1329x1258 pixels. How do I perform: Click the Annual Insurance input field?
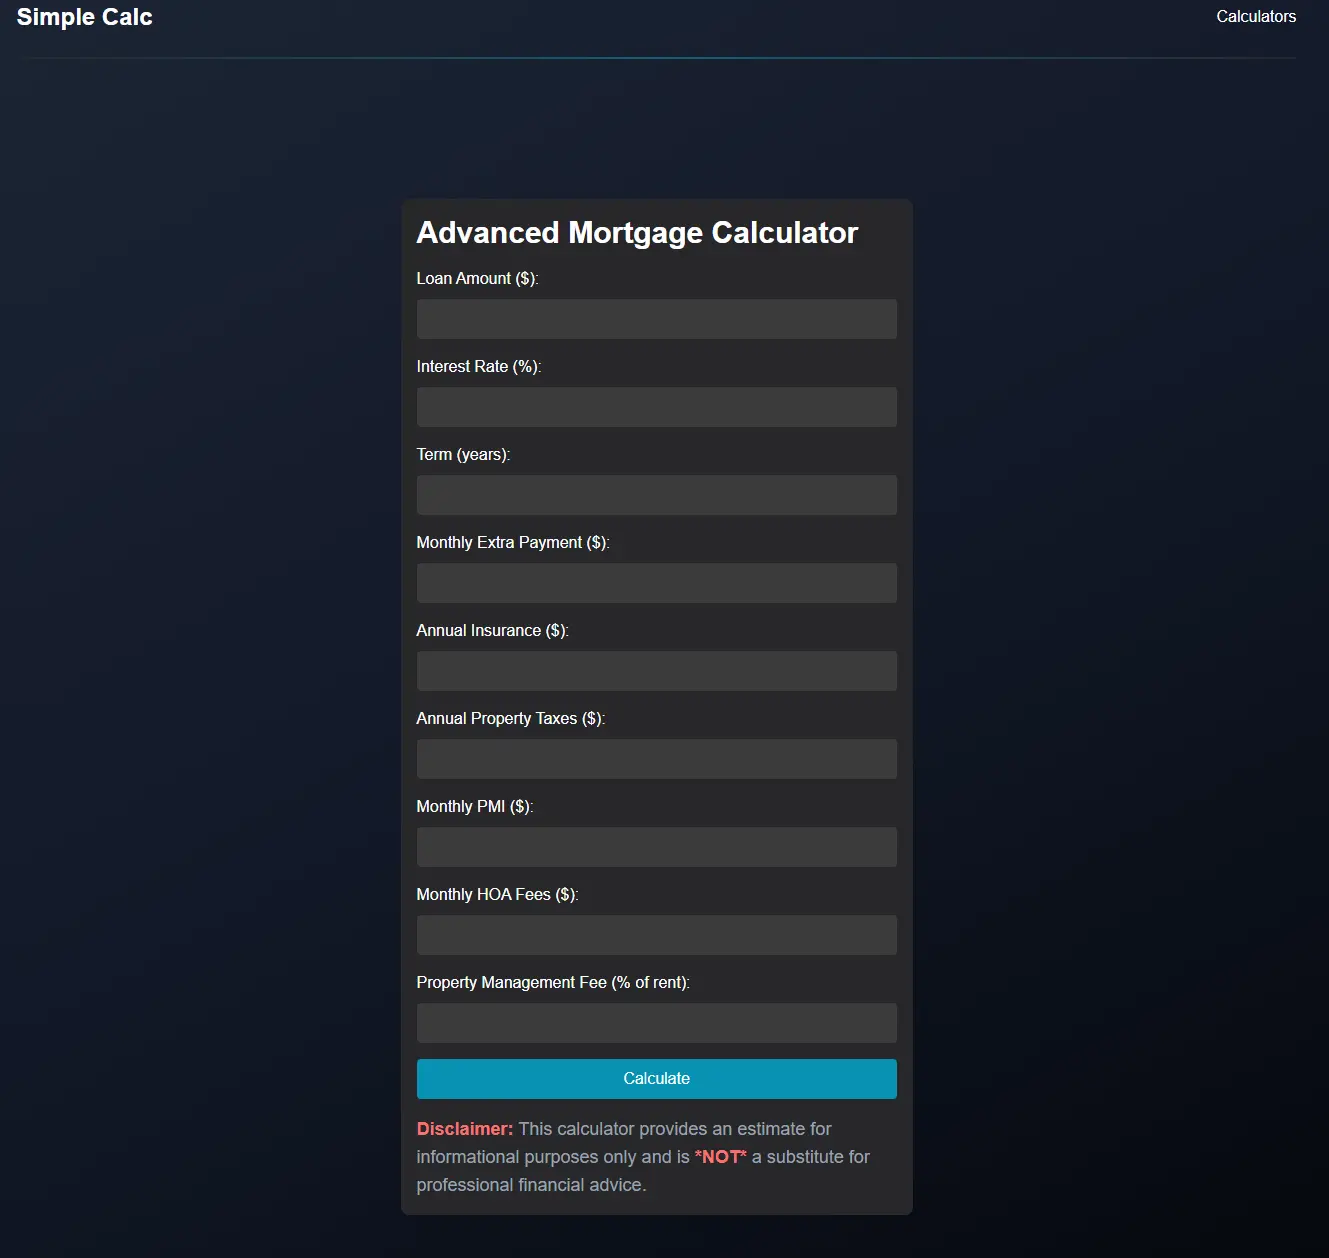(656, 670)
